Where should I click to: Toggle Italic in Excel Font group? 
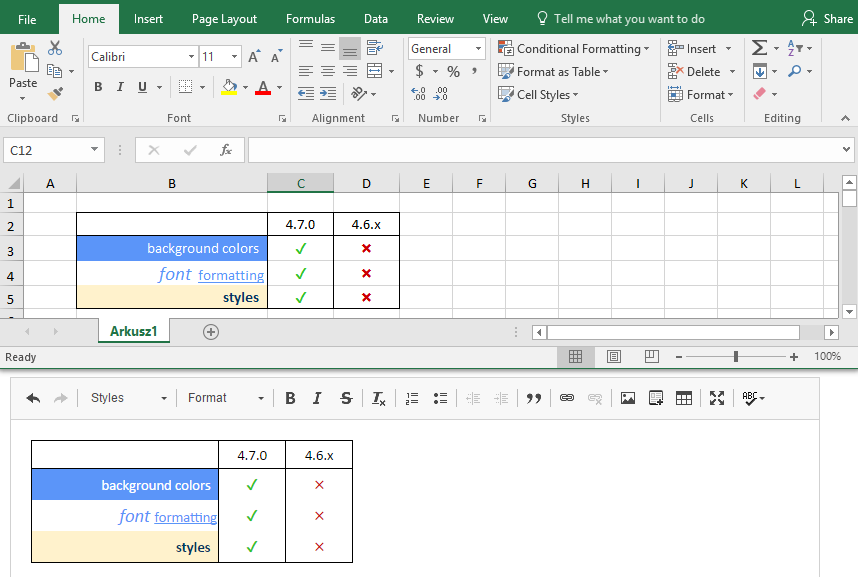(x=120, y=86)
